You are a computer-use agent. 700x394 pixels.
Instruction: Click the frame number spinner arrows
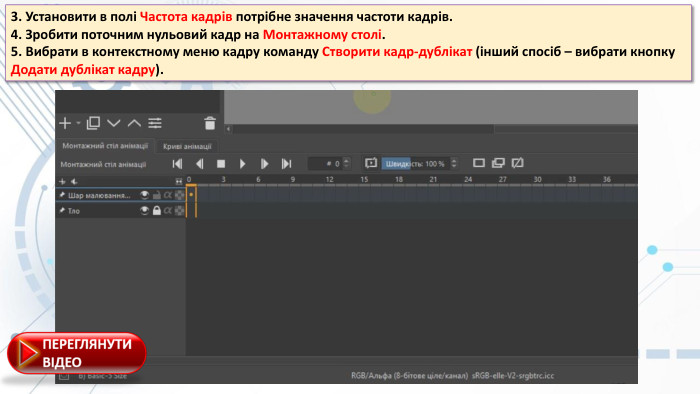tap(346, 164)
